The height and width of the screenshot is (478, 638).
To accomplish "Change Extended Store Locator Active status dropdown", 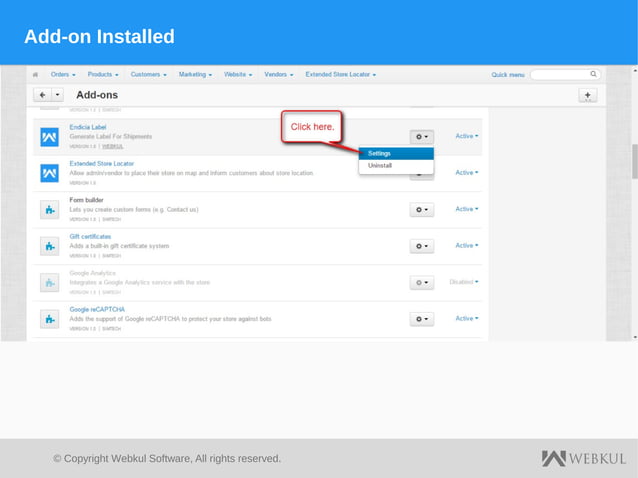I will pos(467,172).
